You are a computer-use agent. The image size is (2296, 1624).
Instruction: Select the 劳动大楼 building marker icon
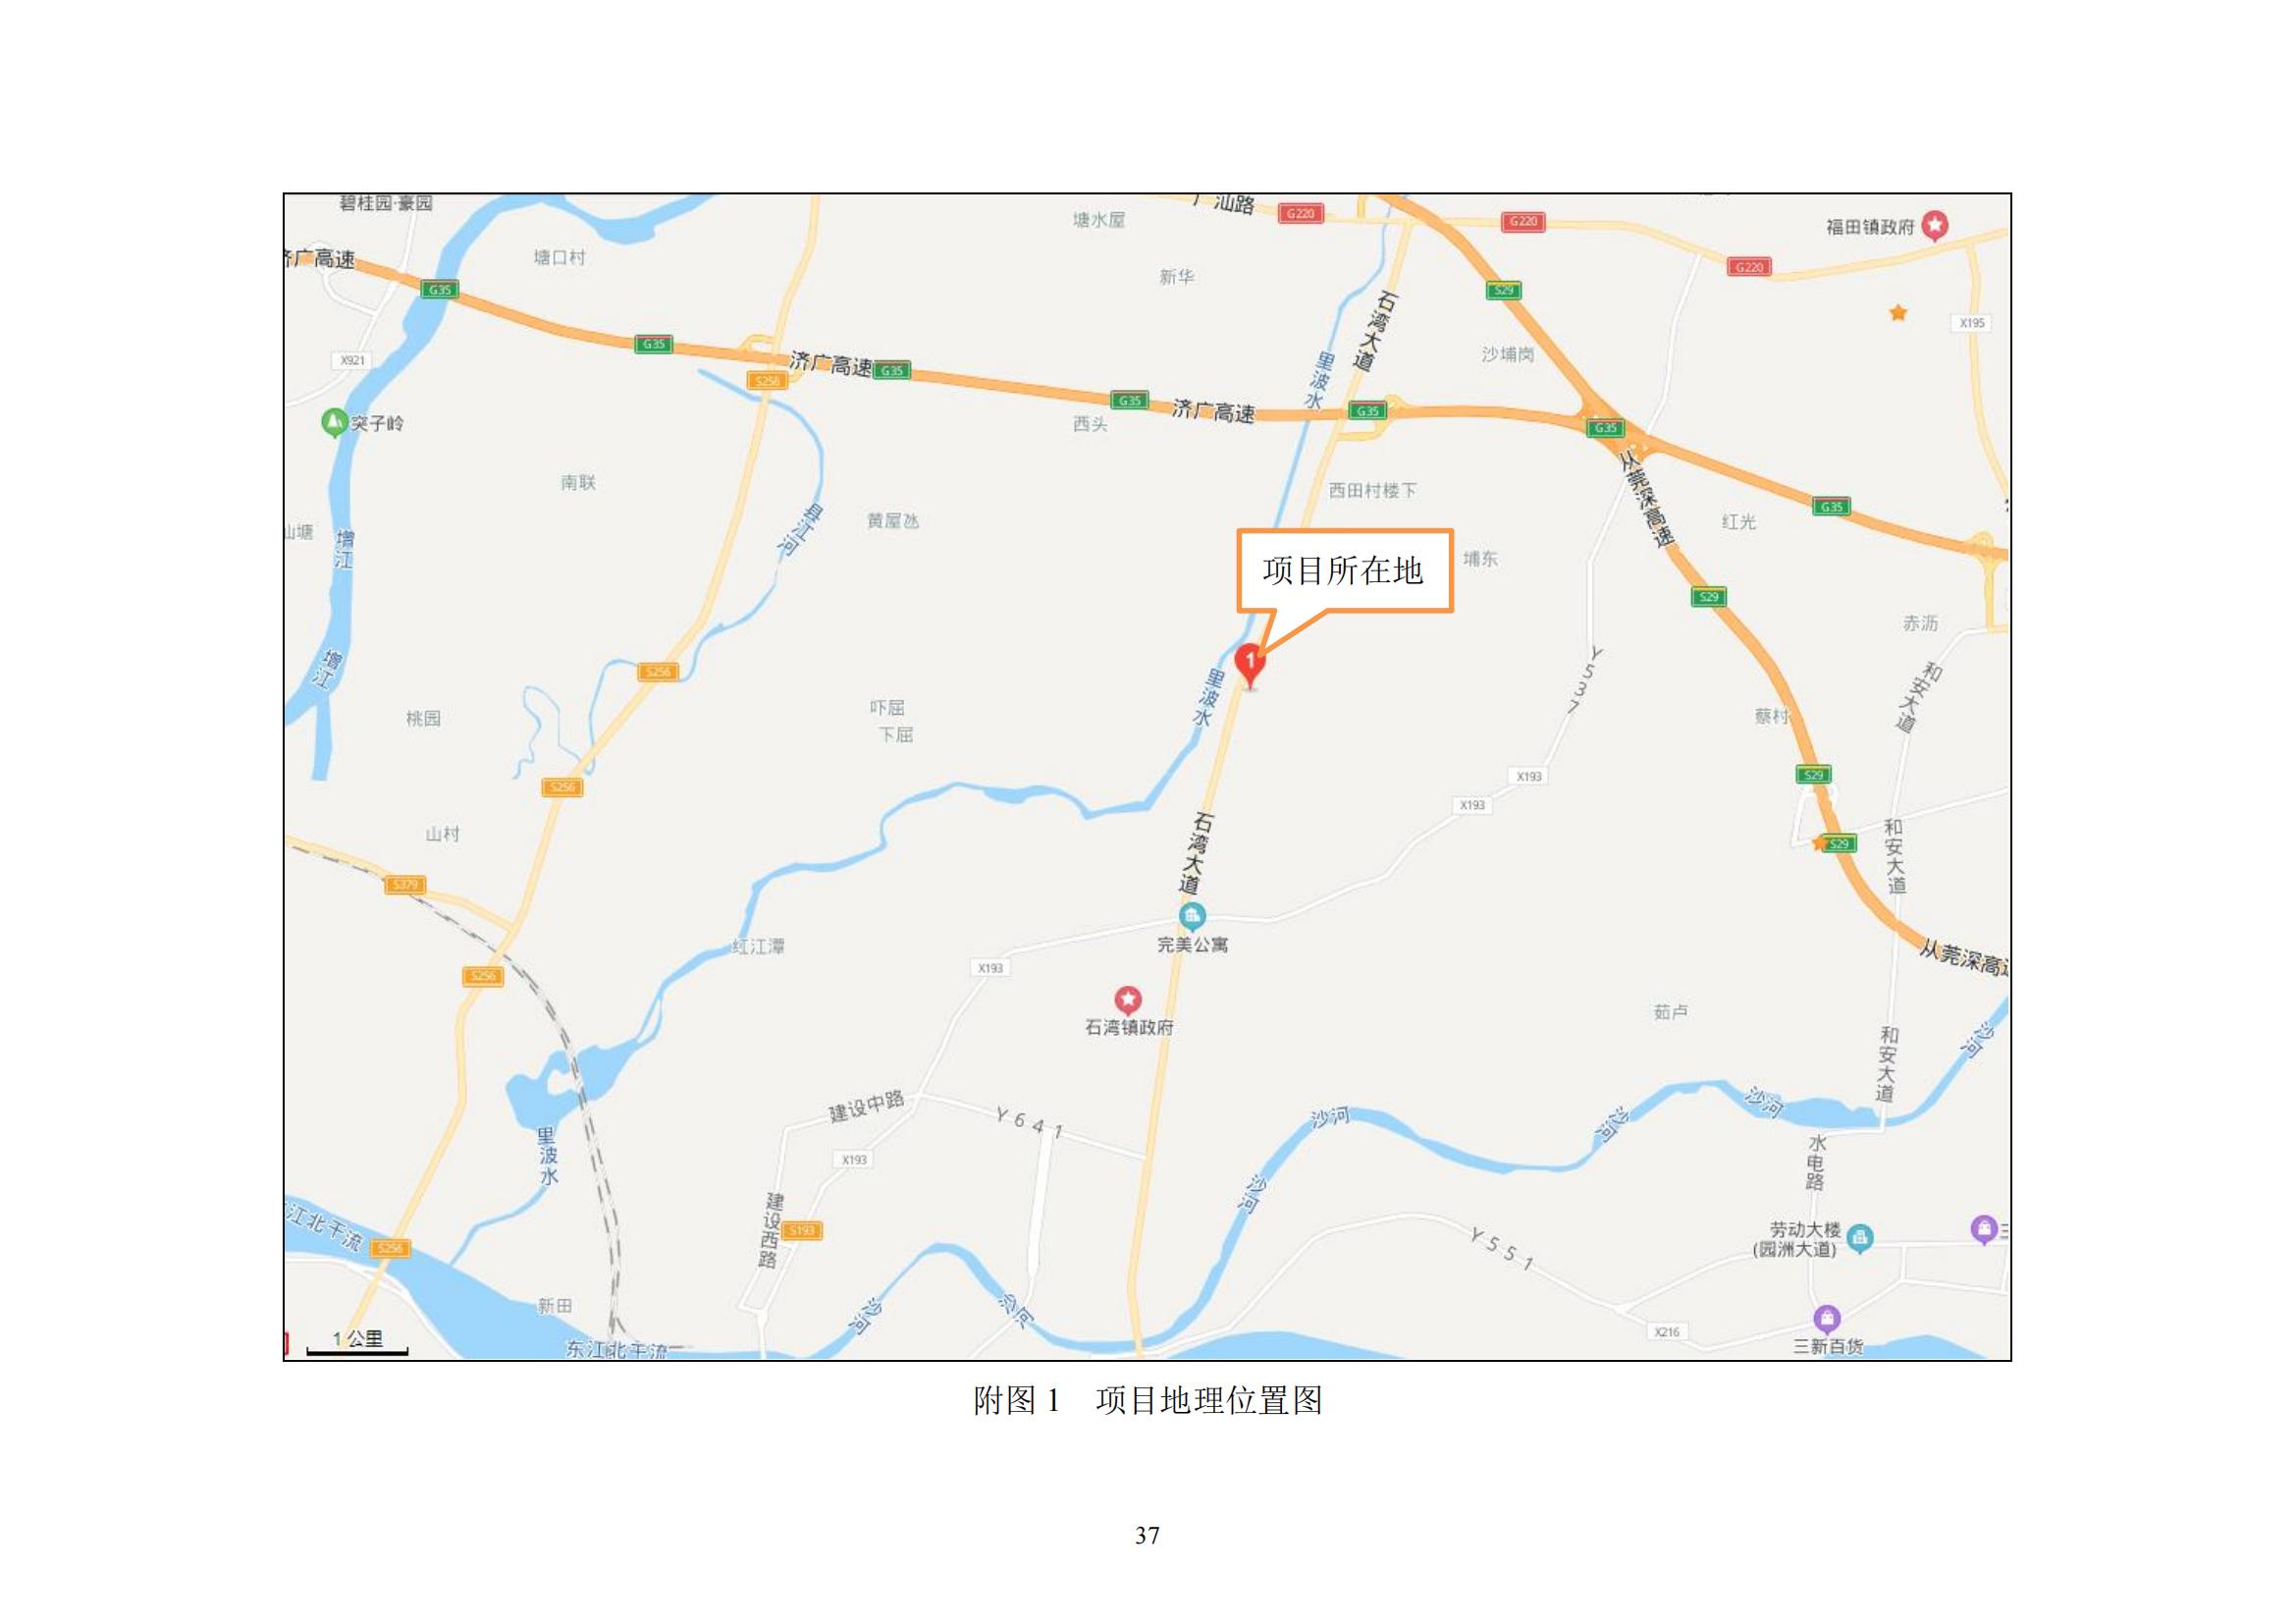click(x=1859, y=1238)
